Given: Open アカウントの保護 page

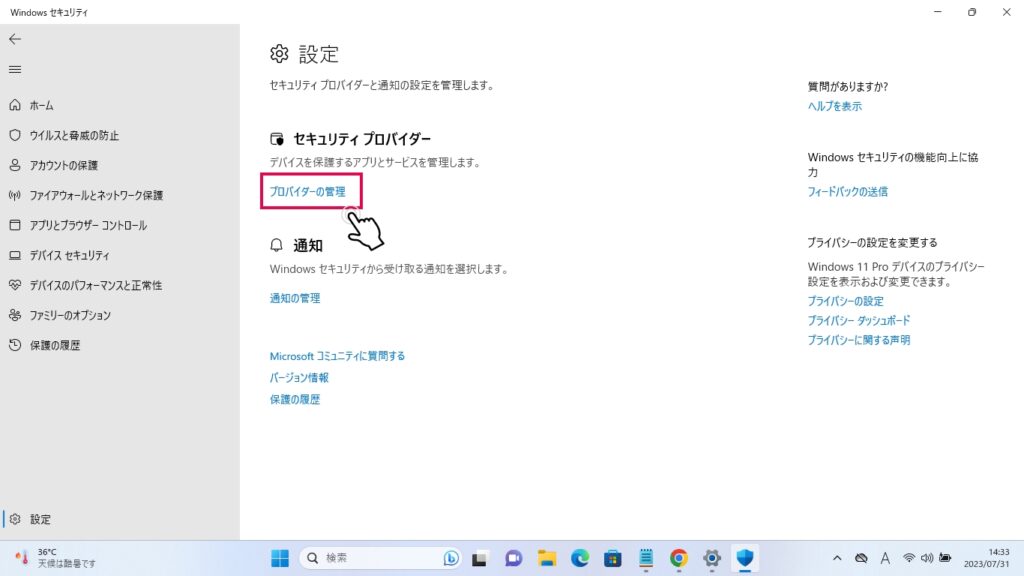Looking at the screenshot, I should coord(63,165).
